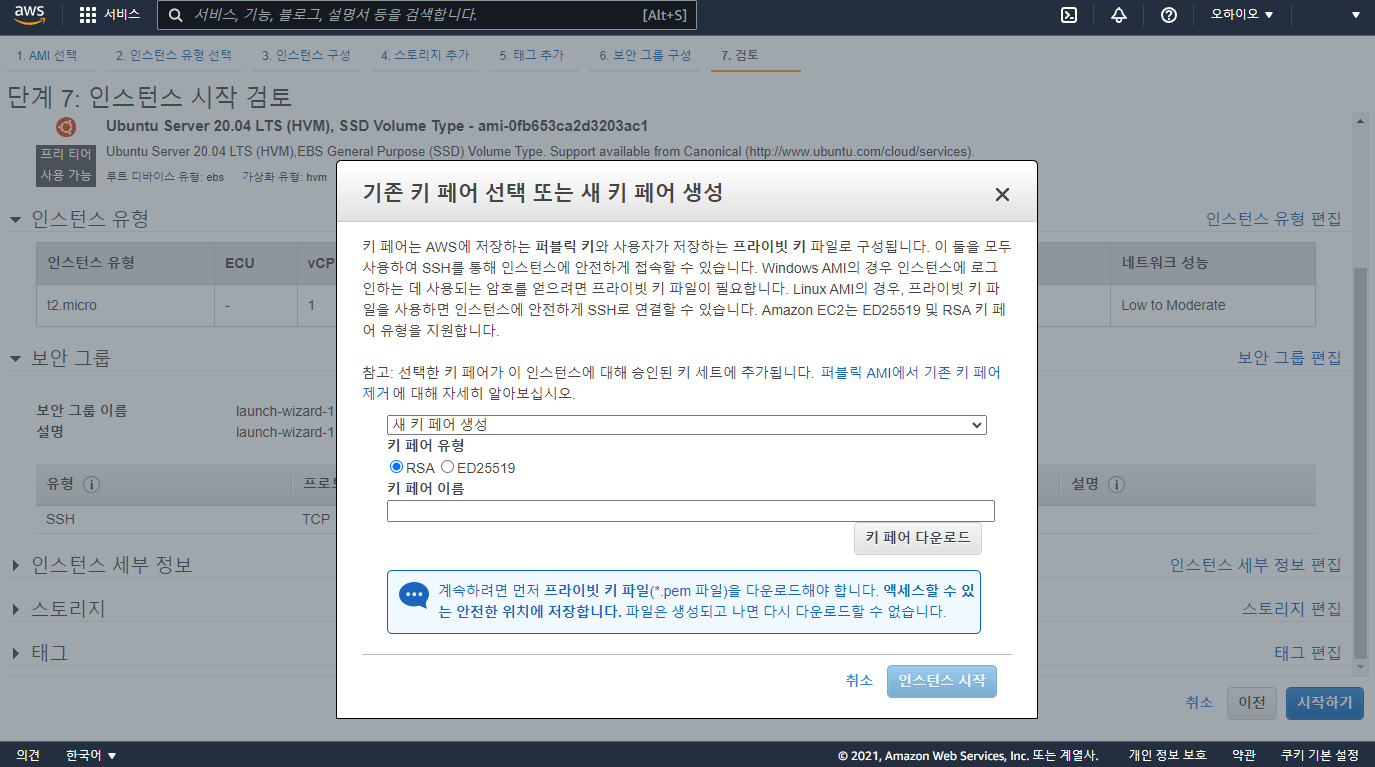This screenshot has height=767, width=1375.
Task: Click the t2.micro table cell
Action: (126, 305)
